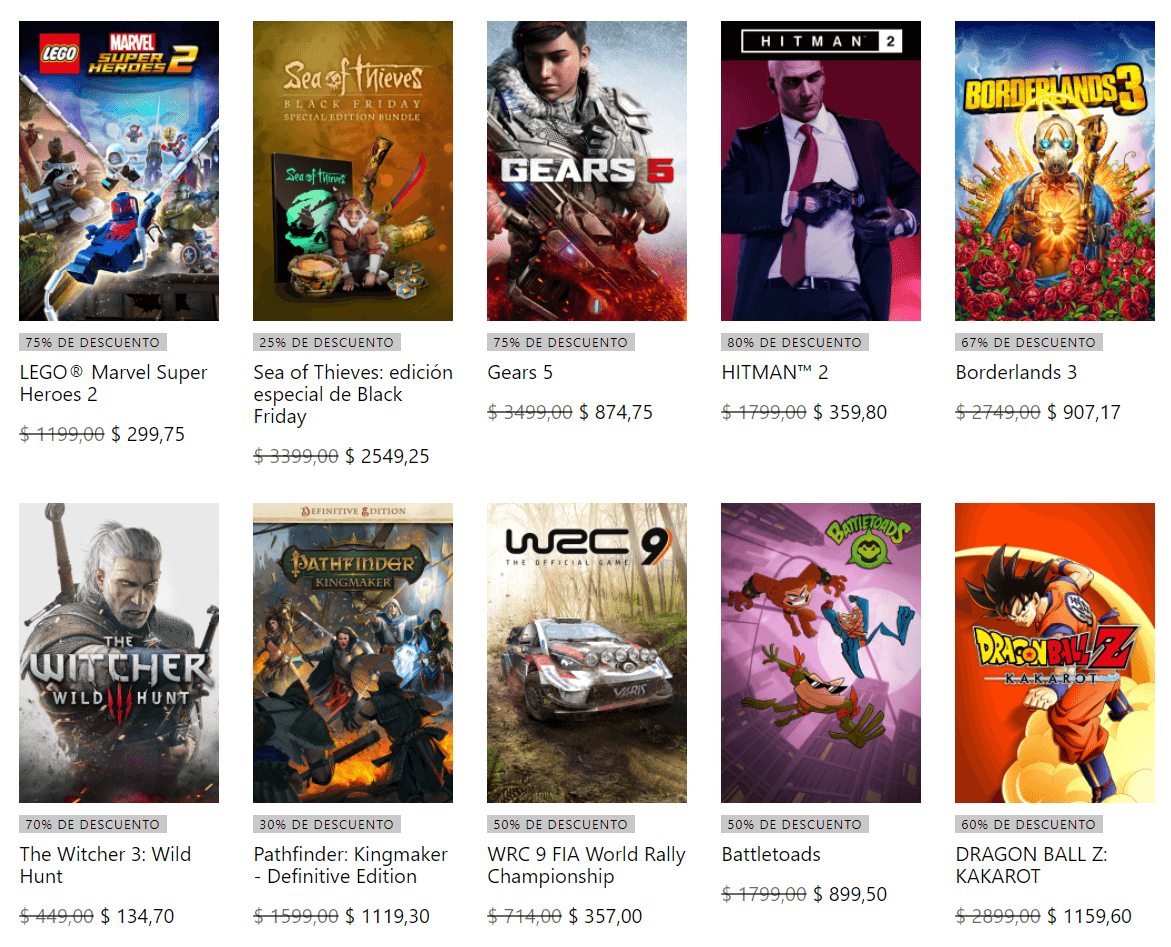The image size is (1171, 947).
Task: Open the Pathfinder Kingmaker cover image
Action: pos(352,653)
